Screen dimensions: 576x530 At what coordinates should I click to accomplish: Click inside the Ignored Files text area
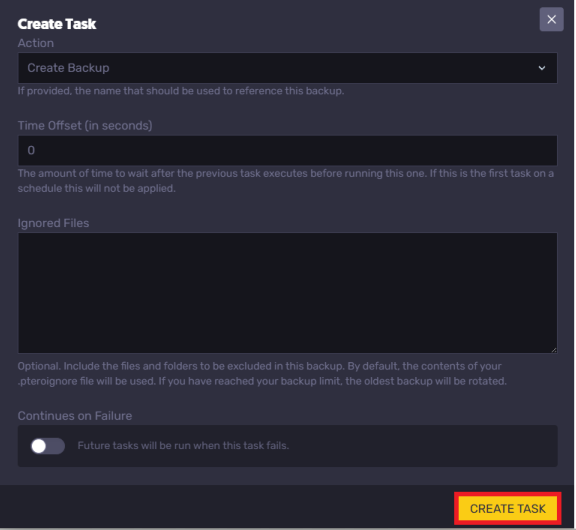pos(288,293)
